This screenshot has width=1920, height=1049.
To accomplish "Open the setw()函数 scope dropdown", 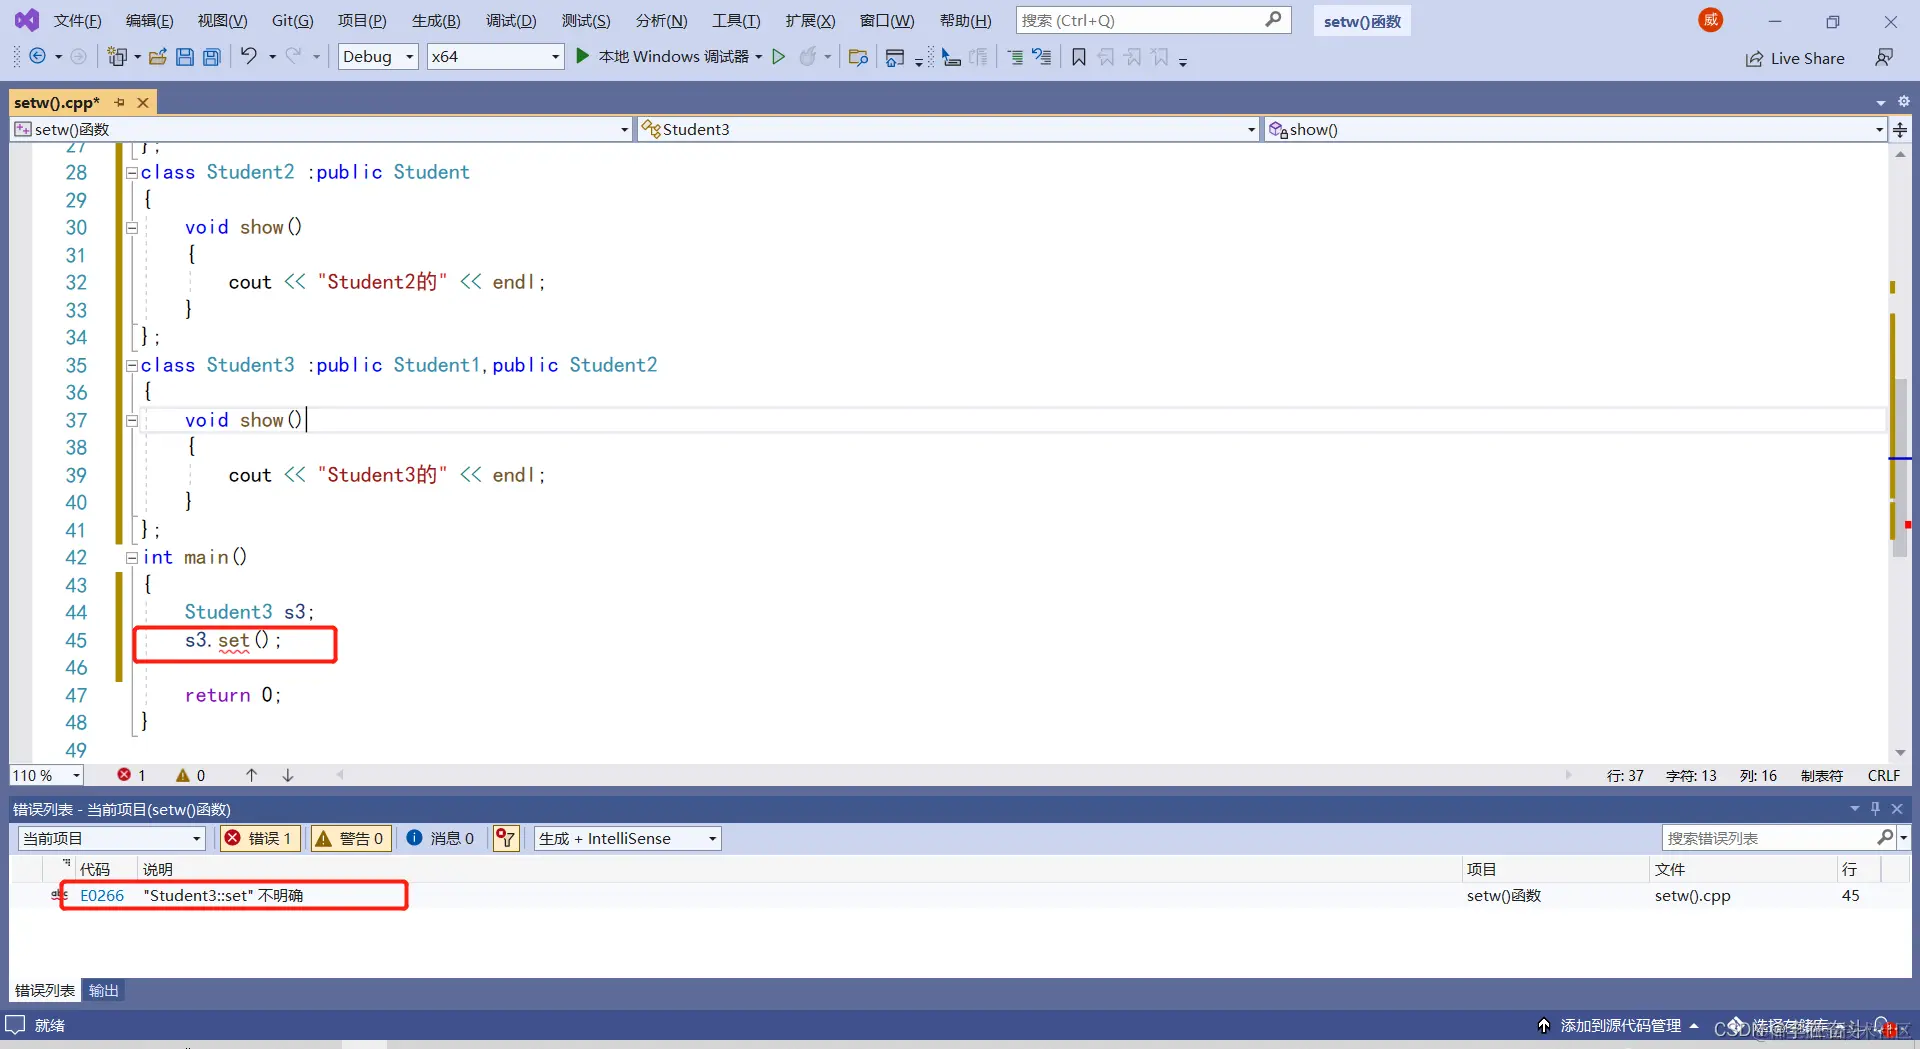I will tap(321, 129).
